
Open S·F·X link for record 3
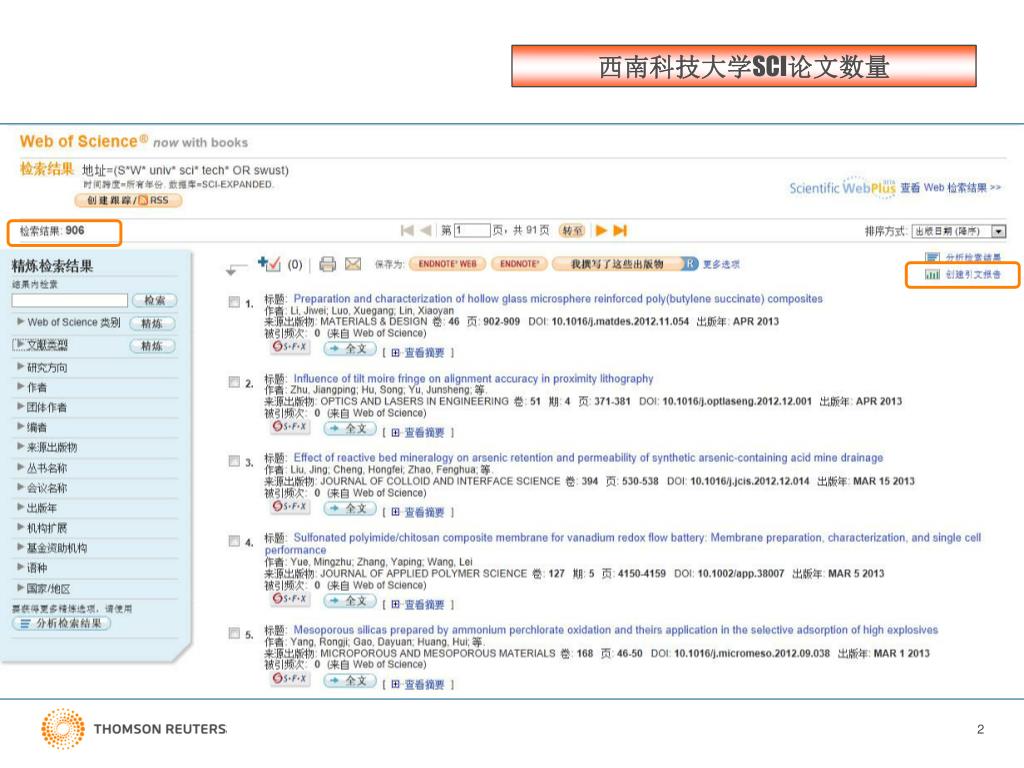290,506
